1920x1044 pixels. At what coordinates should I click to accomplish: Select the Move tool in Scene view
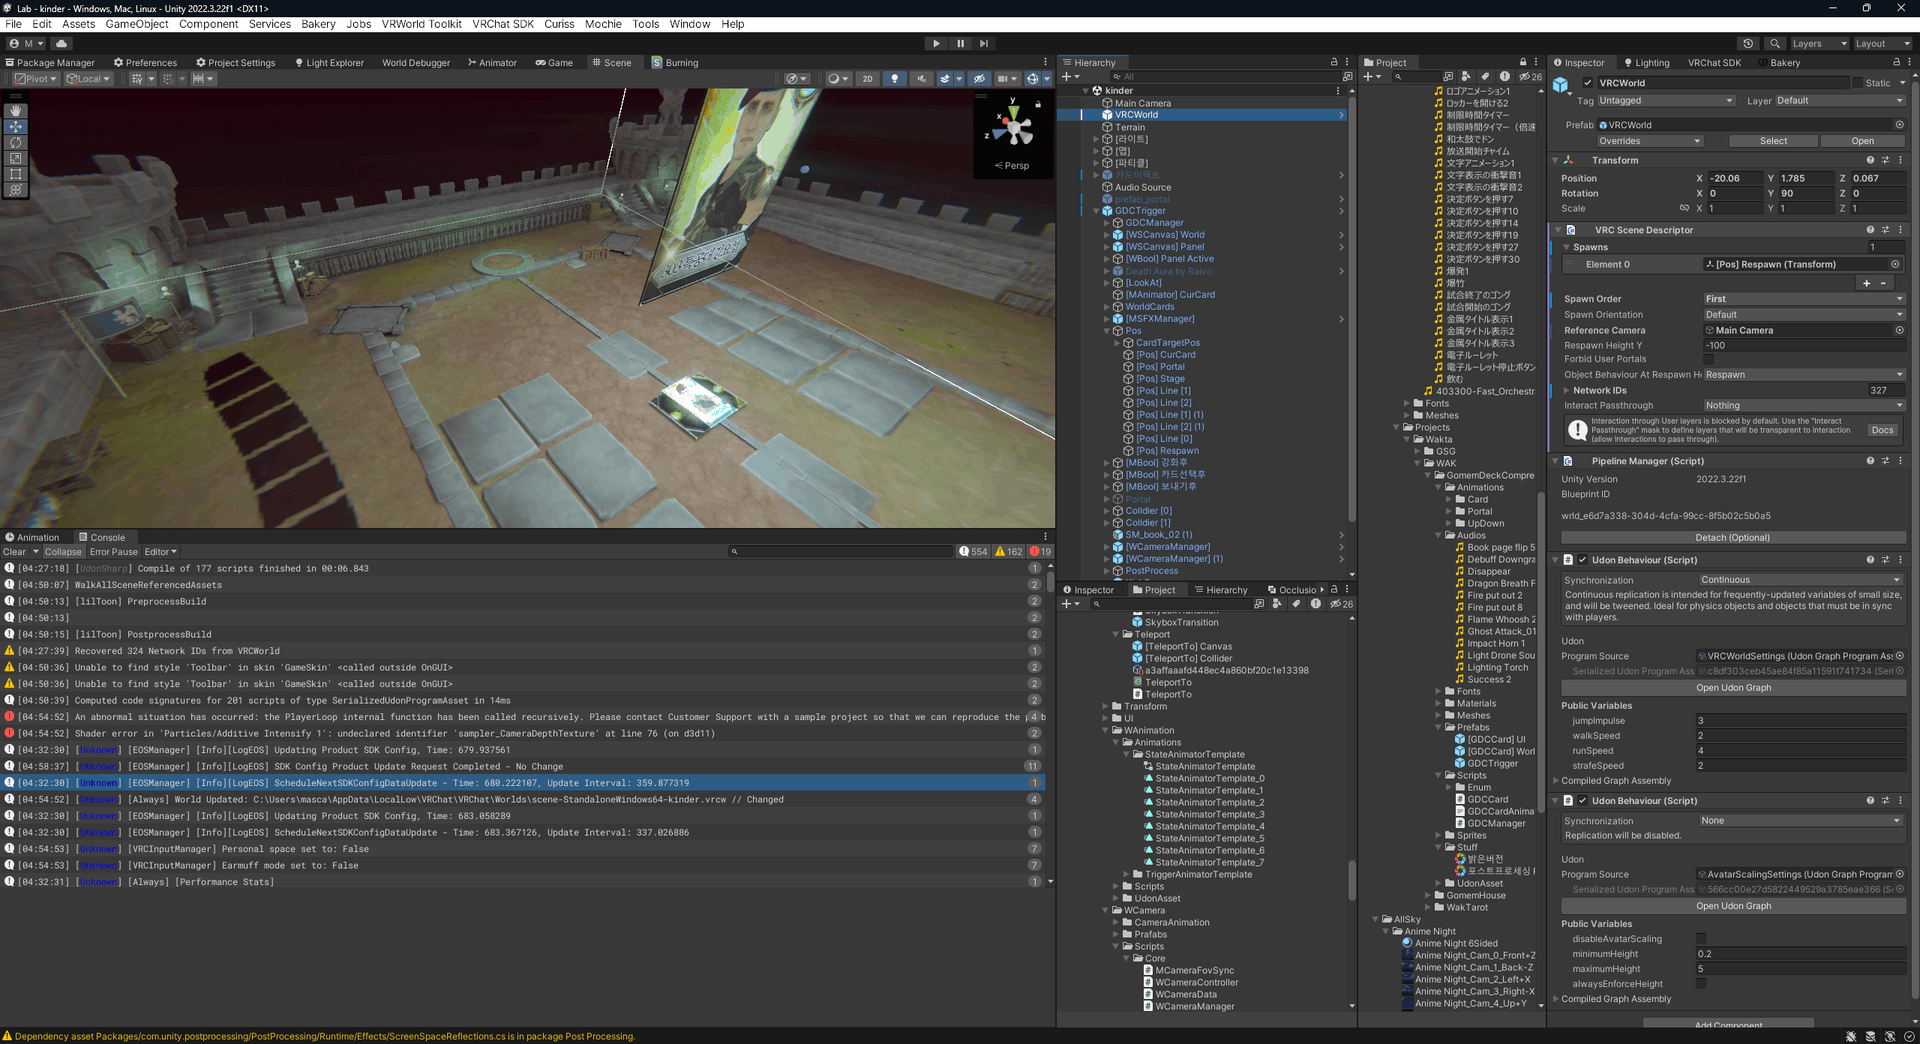pos(15,127)
